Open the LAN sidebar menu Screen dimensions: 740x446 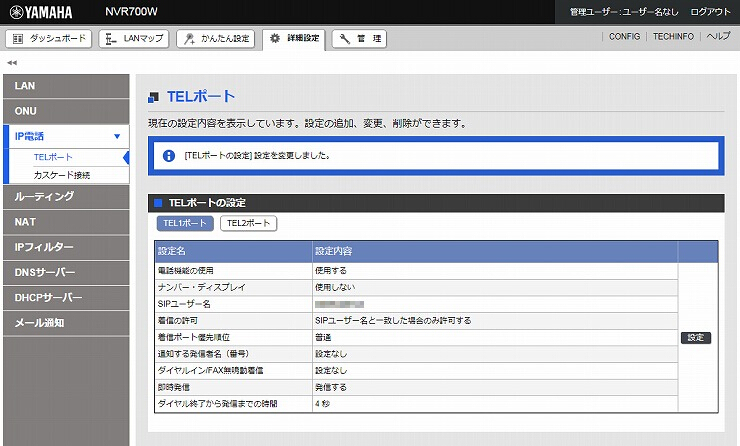point(66,86)
